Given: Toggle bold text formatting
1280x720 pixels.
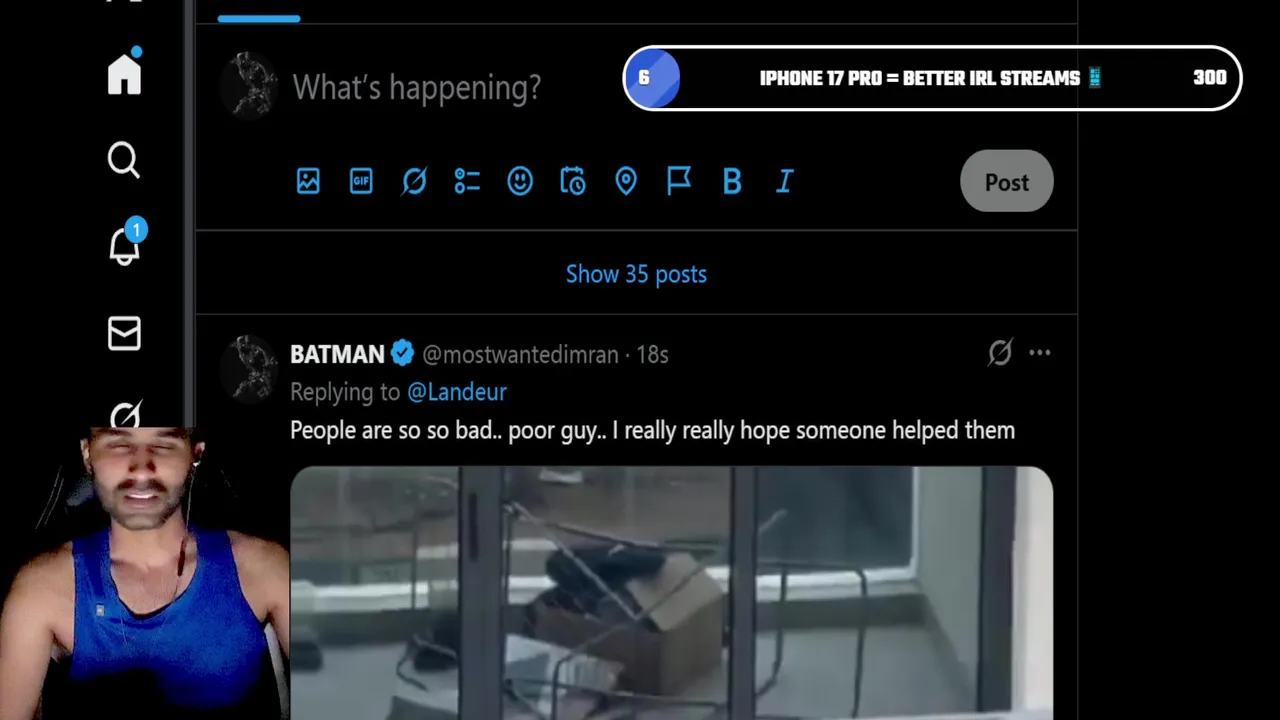Looking at the screenshot, I should coord(732,181).
